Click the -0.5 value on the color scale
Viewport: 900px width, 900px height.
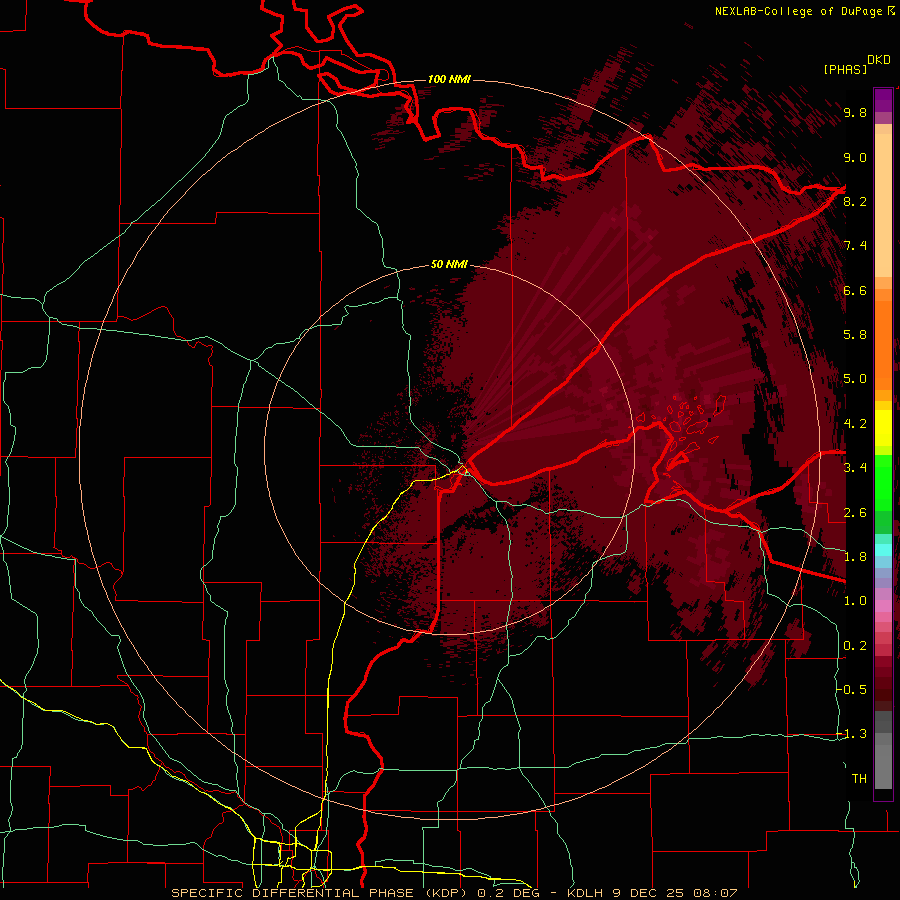click(852, 689)
